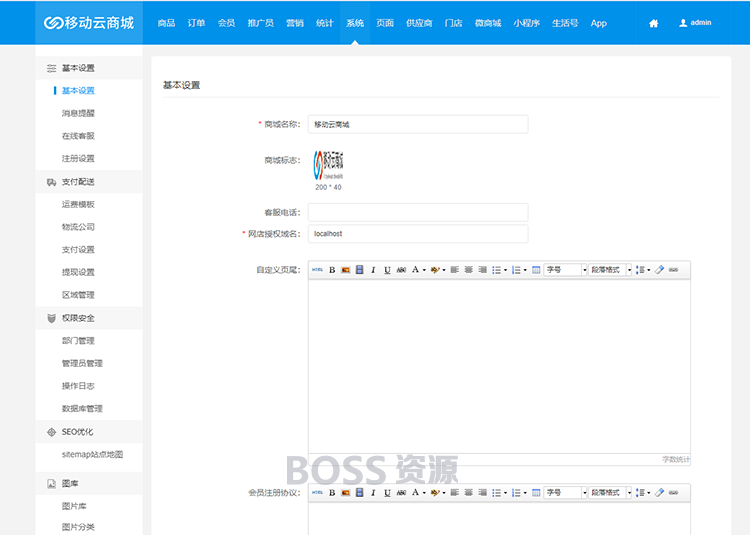Apply underline in 自定义页尾 editor
The height and width of the screenshot is (535, 750).
click(387, 270)
